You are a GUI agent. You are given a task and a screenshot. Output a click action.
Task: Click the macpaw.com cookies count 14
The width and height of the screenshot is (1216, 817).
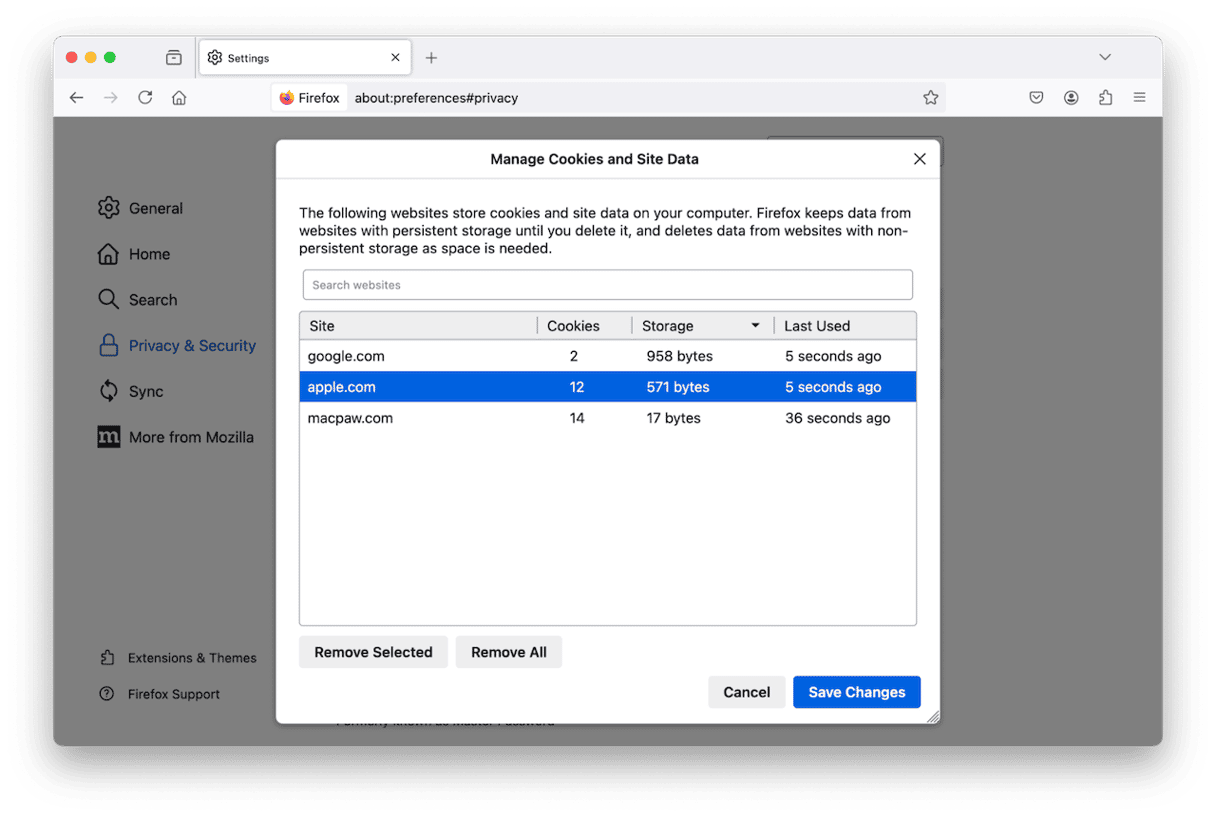(x=577, y=418)
